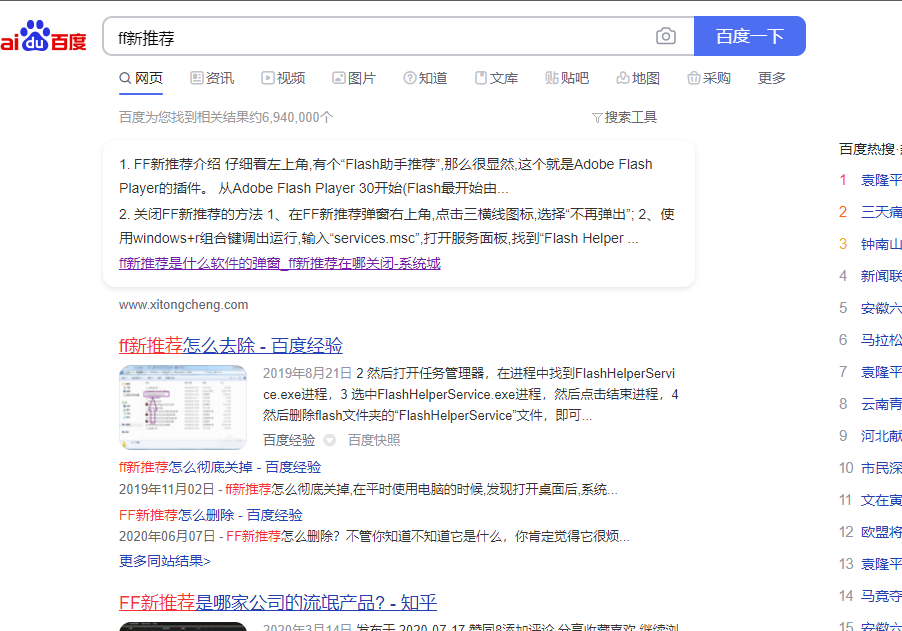Open ff新推荐怎么去除 百度经验 result
This screenshot has width=902, height=631.
[231, 346]
